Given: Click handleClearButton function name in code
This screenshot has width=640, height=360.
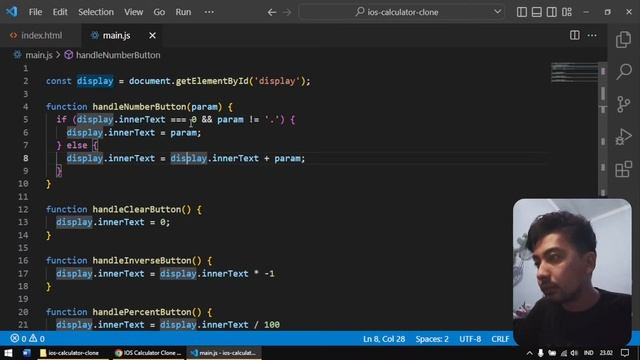Looking at the screenshot, I should pos(136,209).
